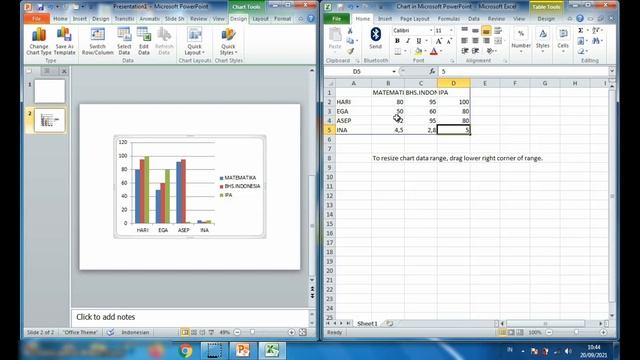Click Fit slide to window button

(302, 333)
